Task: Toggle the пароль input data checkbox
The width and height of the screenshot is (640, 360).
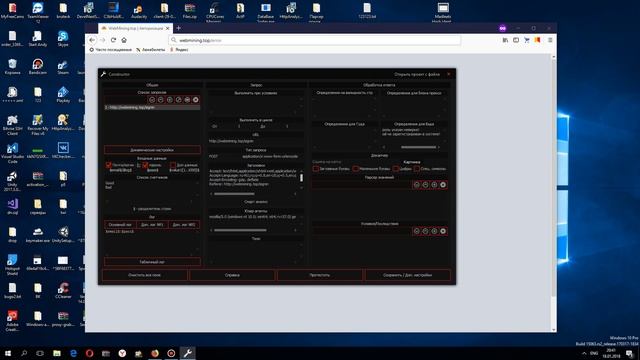Action: [145, 165]
